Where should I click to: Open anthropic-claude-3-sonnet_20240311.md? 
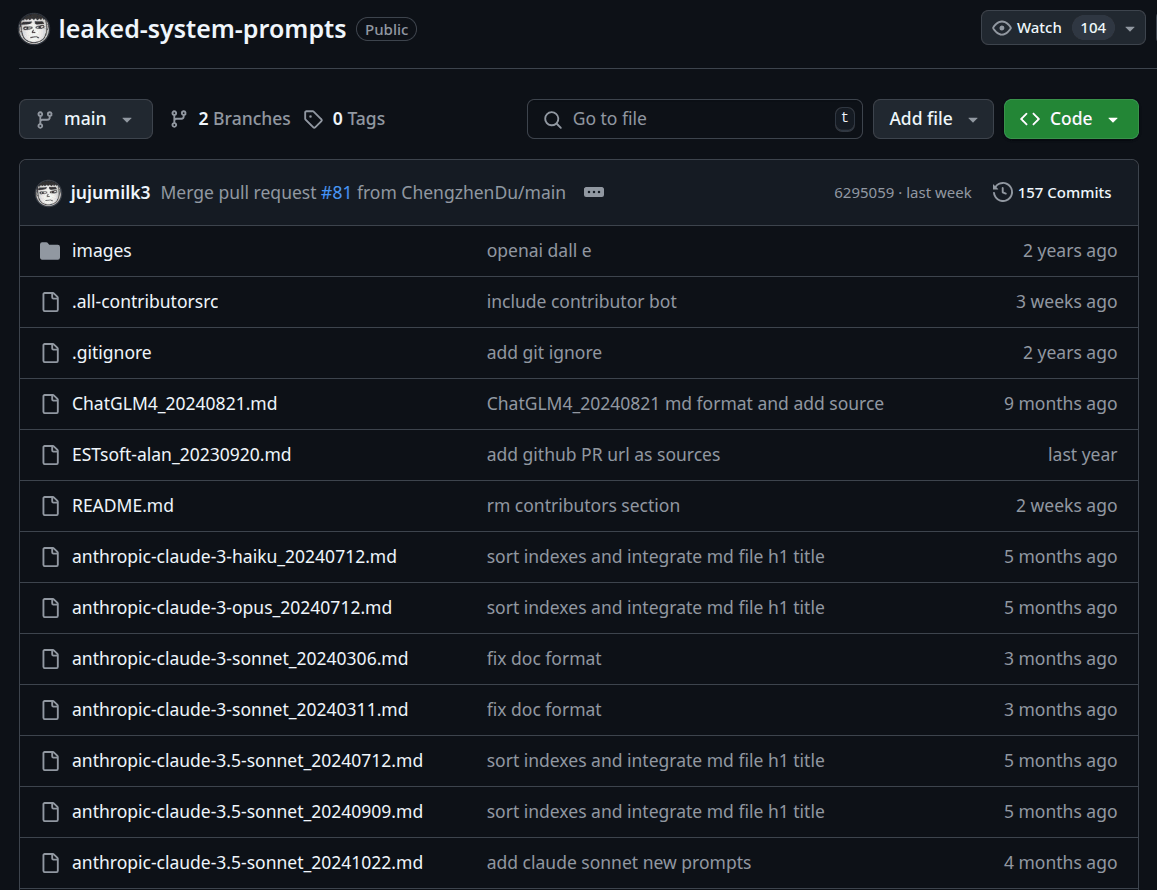pyautogui.click(x=240, y=709)
